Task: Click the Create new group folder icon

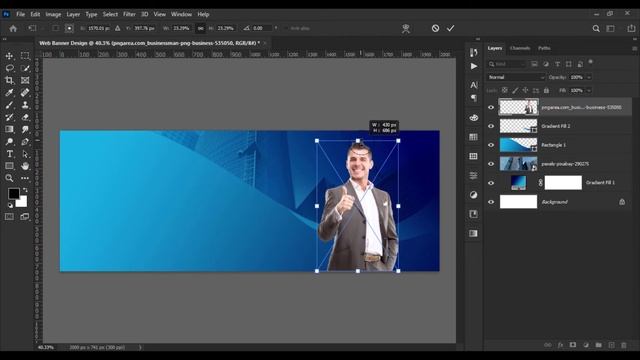Action: [598, 345]
